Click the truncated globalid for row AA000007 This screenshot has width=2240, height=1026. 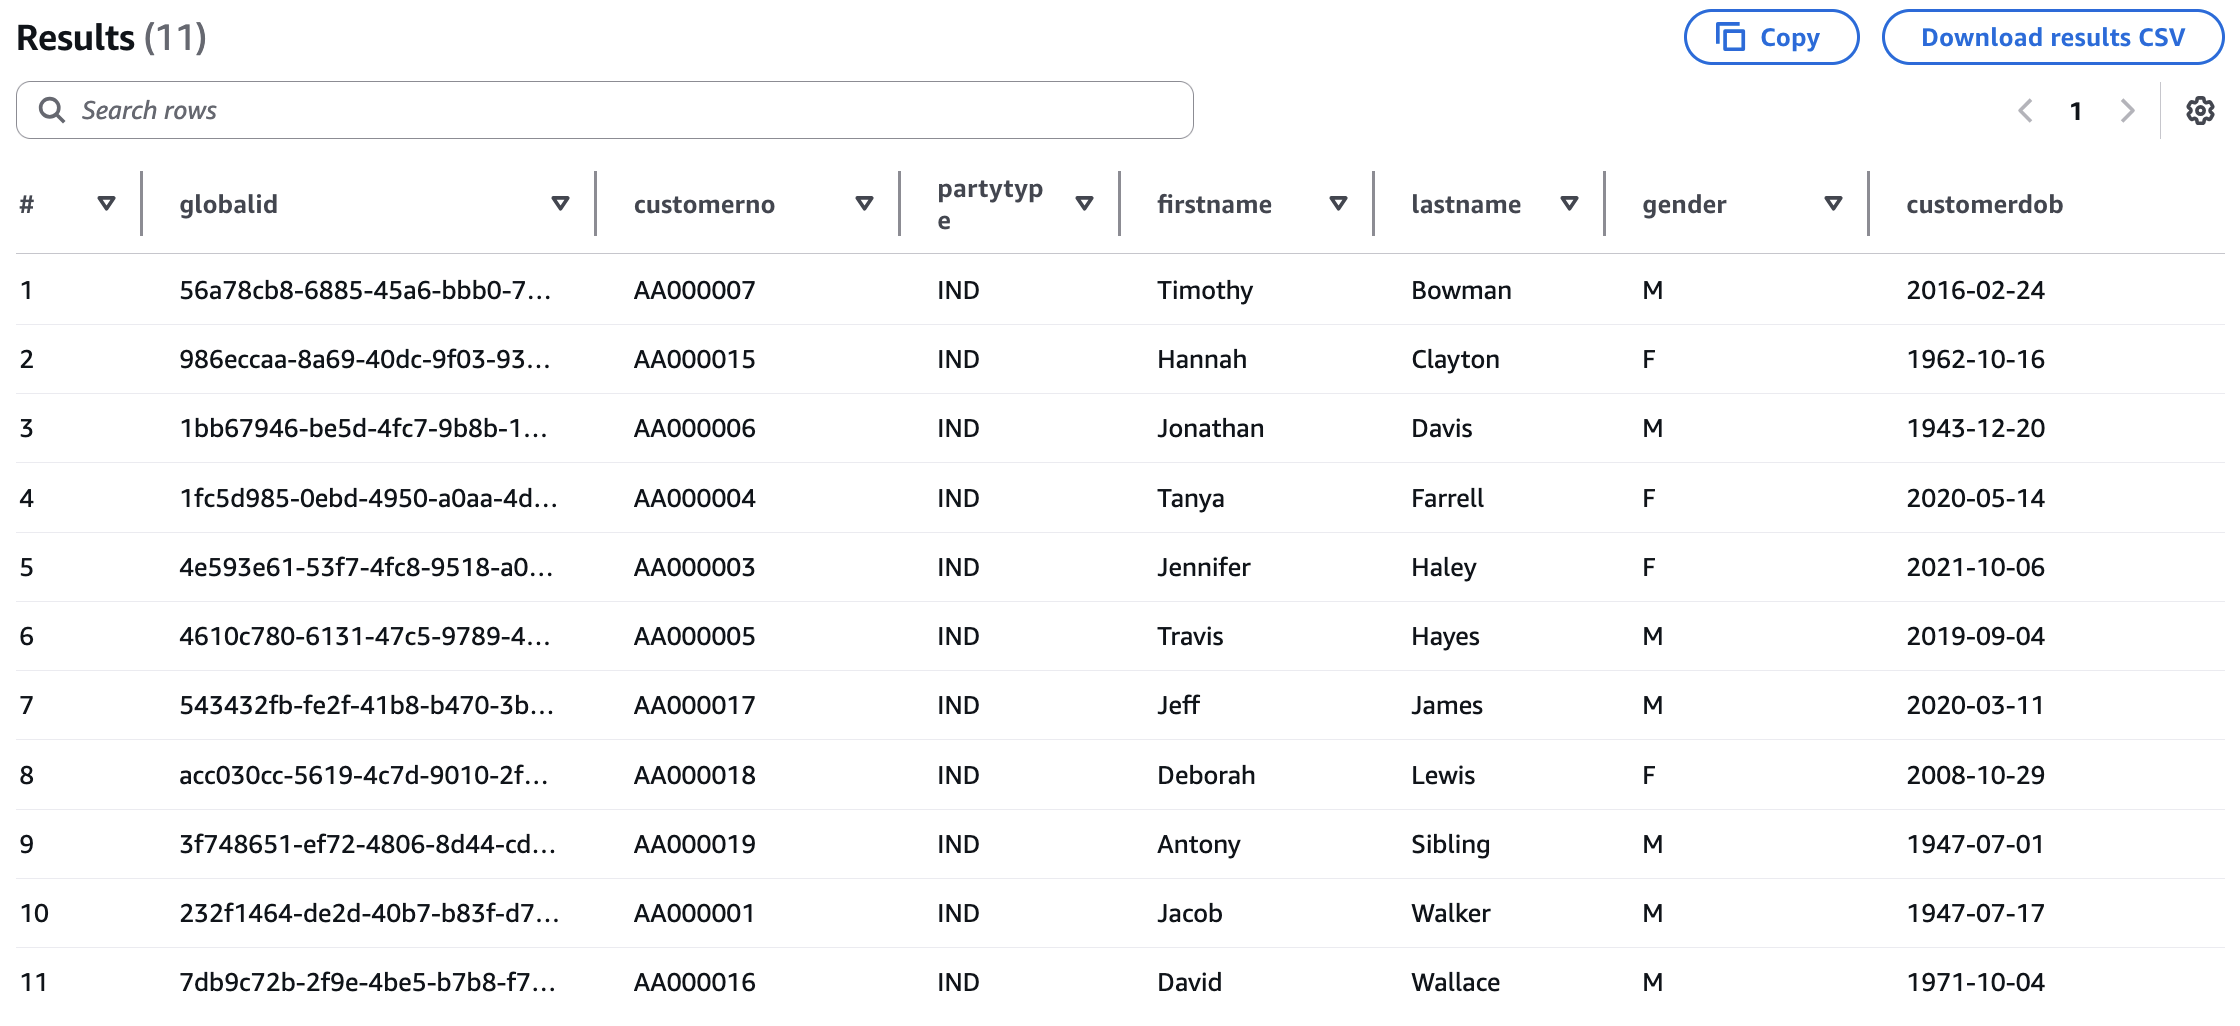[x=367, y=290]
